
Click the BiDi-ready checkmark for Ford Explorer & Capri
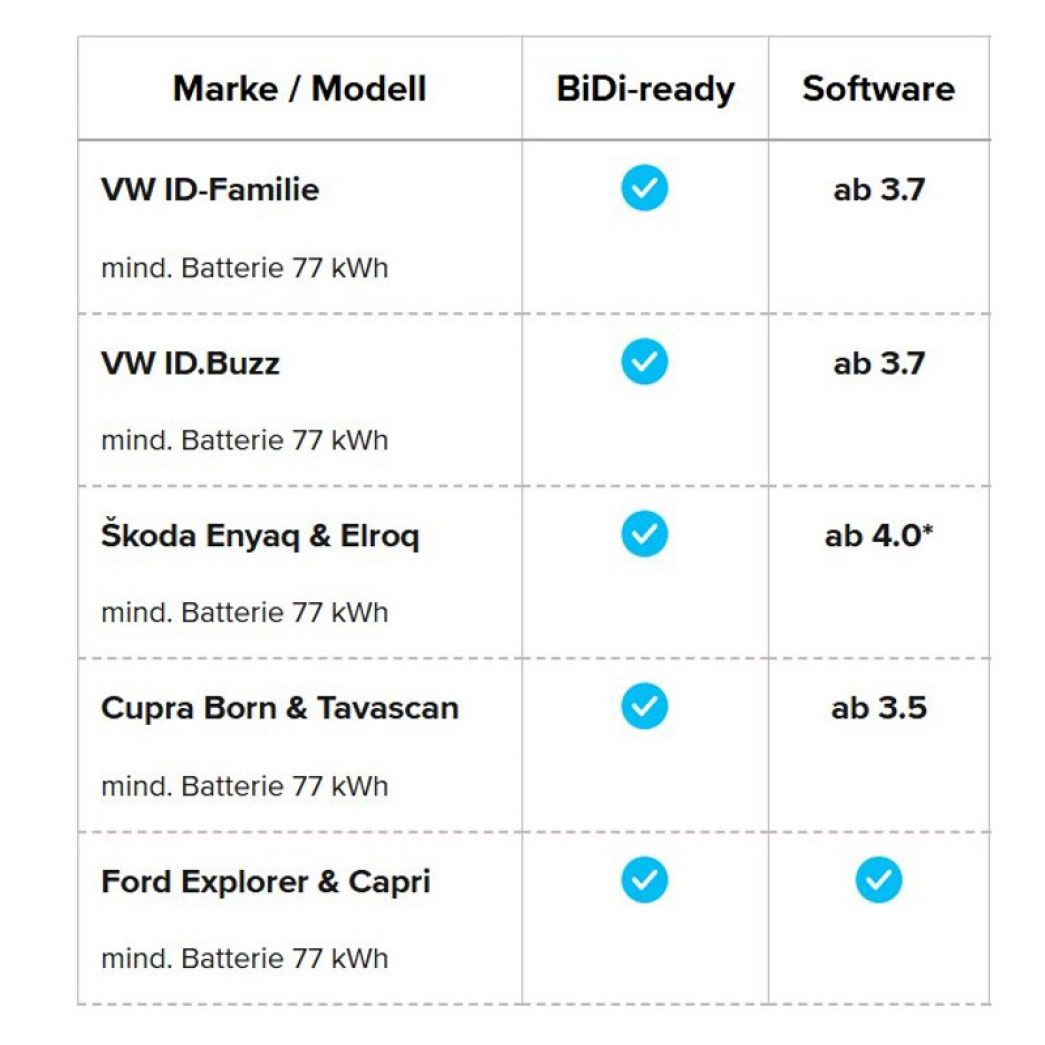[x=644, y=880]
